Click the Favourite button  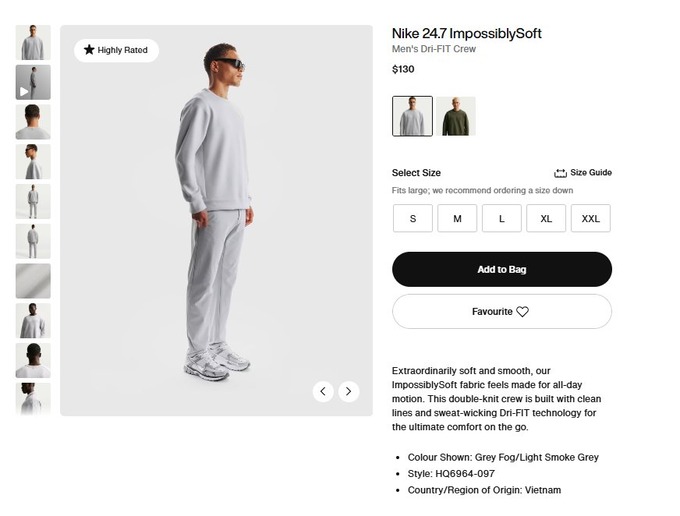502,312
